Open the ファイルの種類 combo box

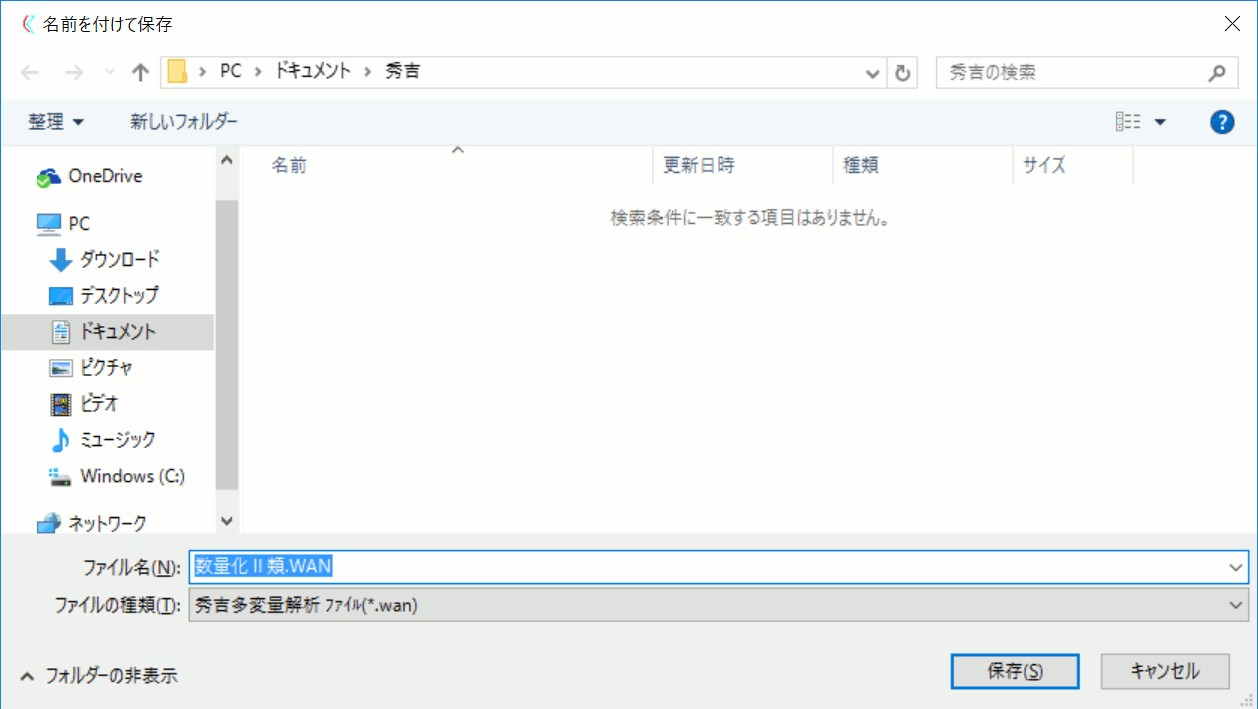(718, 605)
